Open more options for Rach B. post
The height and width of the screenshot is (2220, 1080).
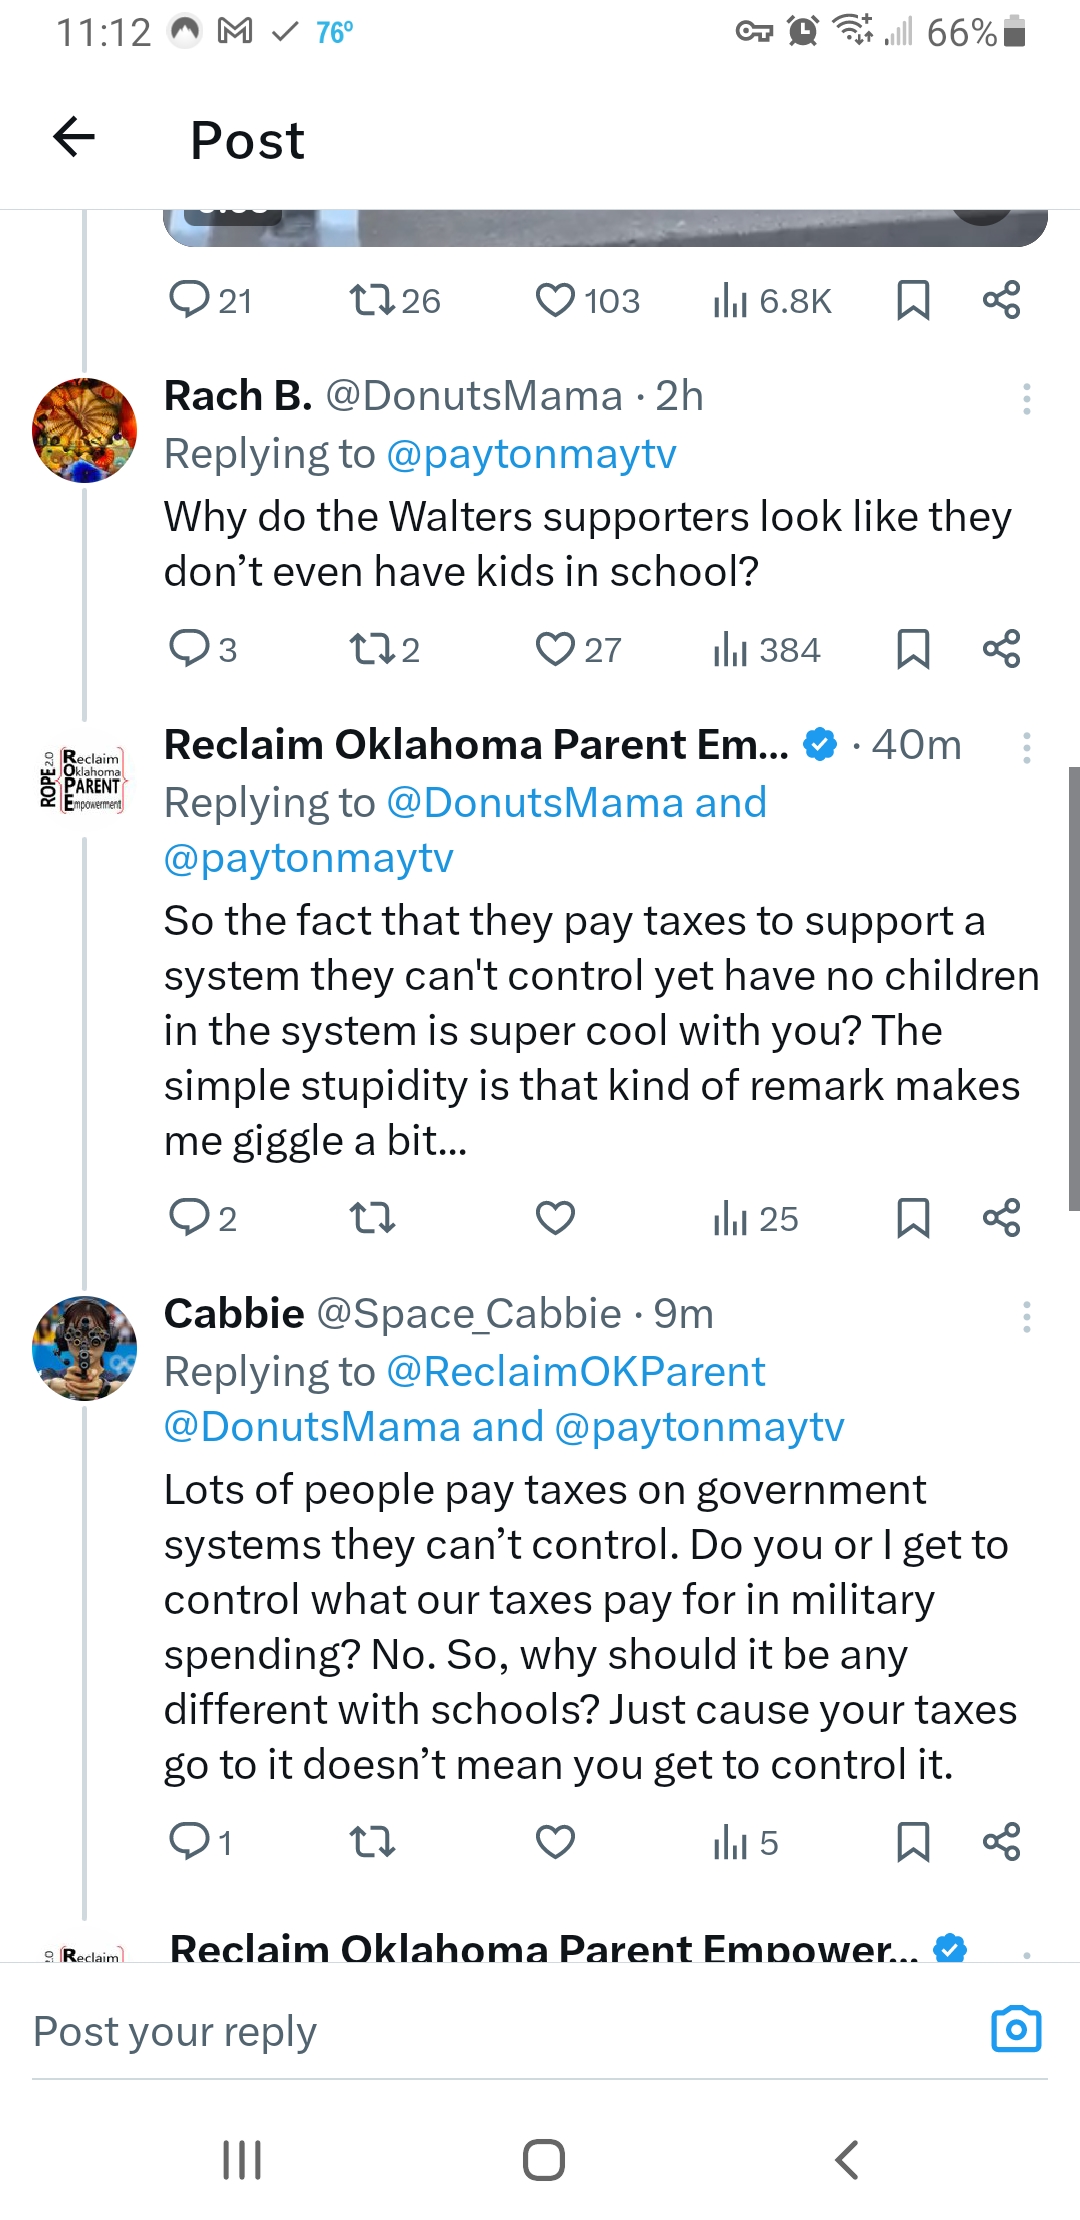pyautogui.click(x=1026, y=399)
